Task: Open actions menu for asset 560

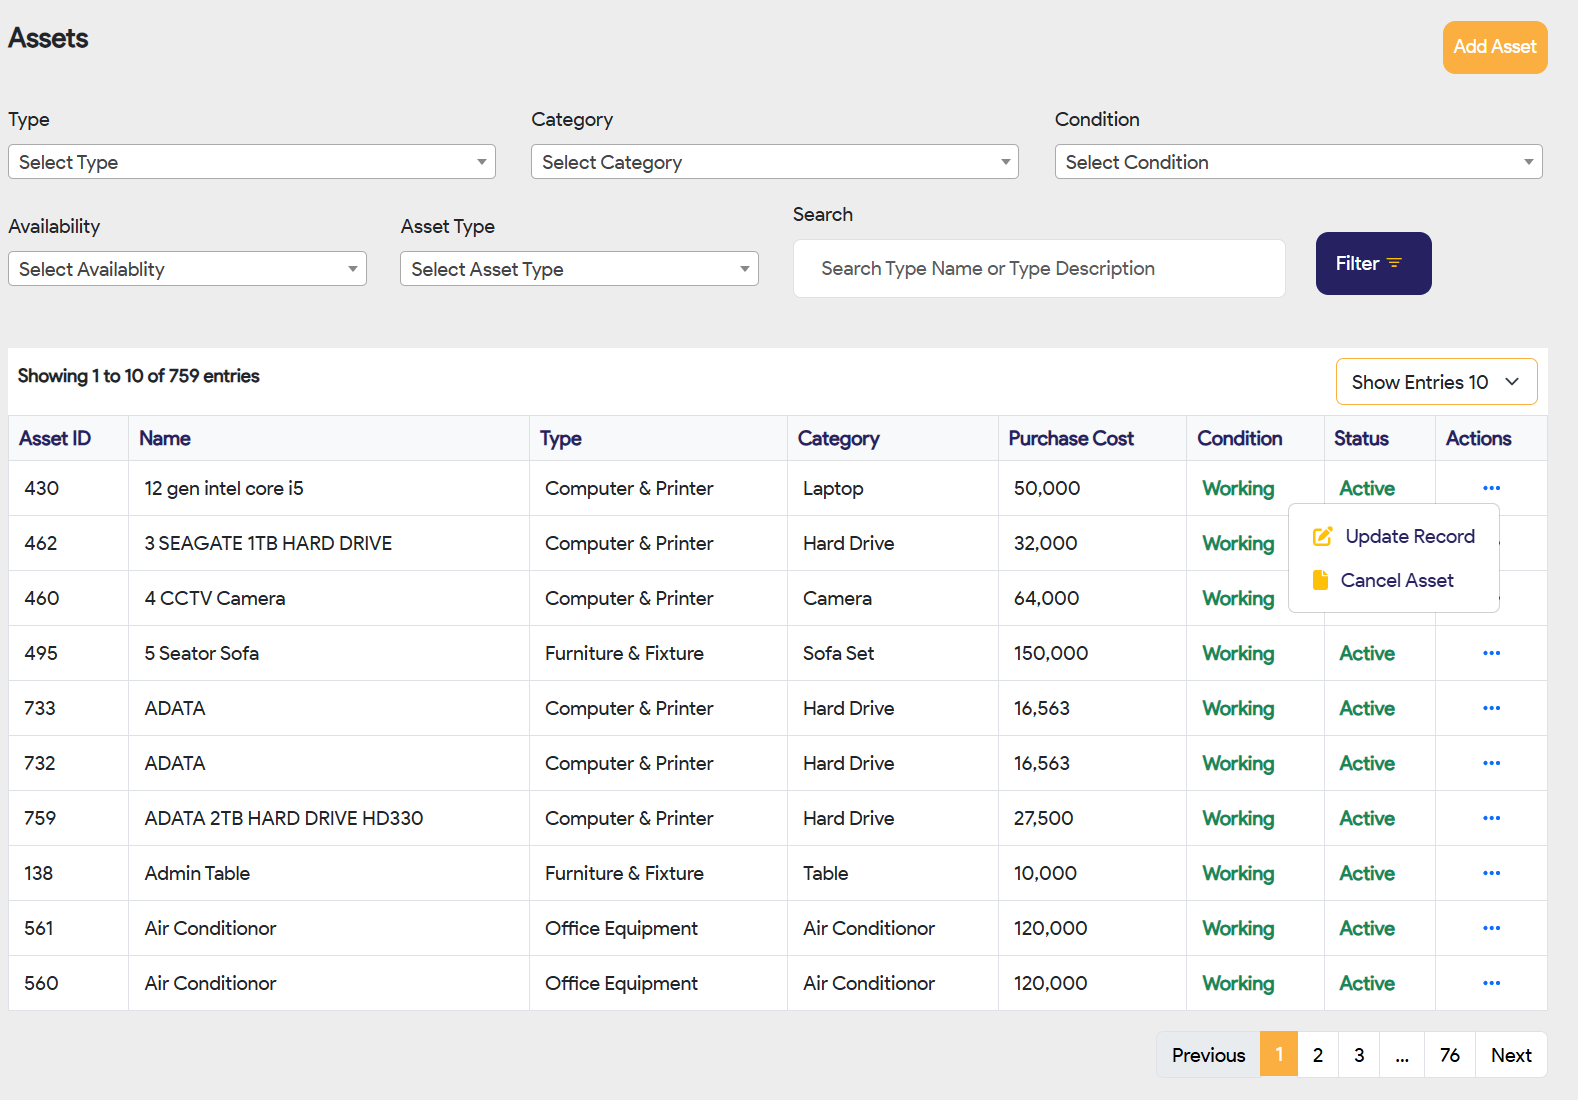Action: pyautogui.click(x=1491, y=983)
